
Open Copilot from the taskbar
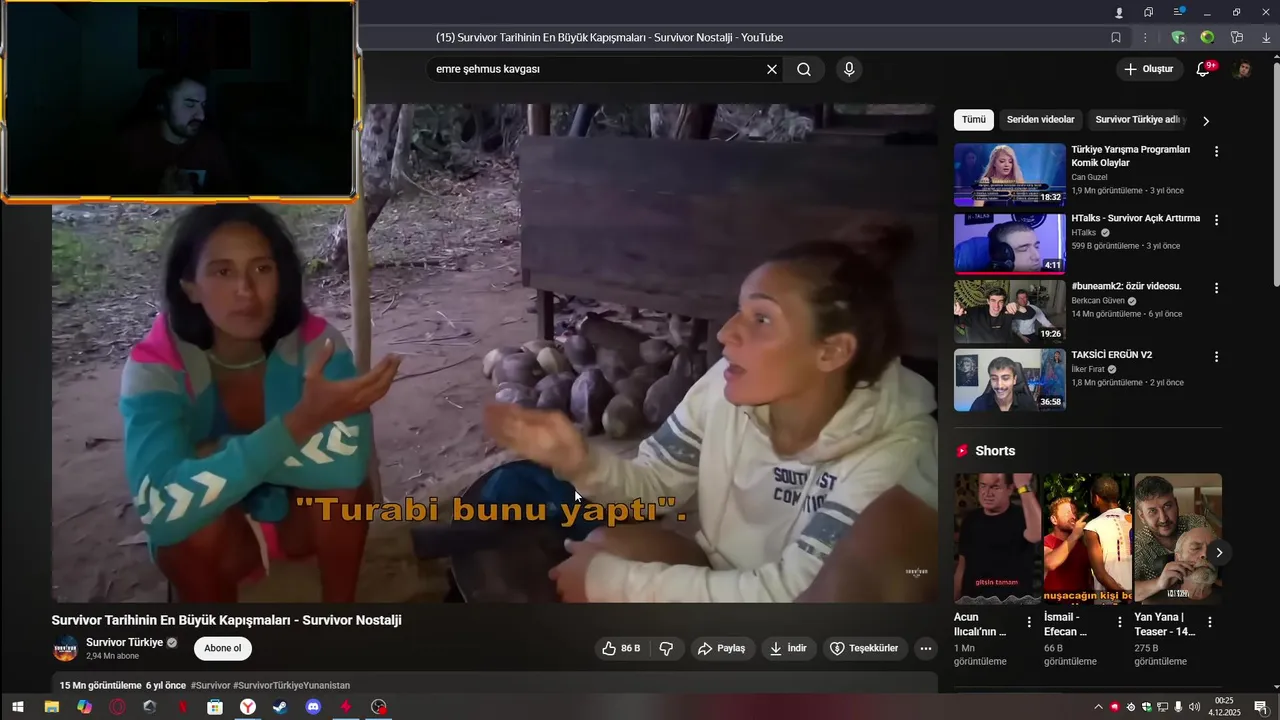(84, 707)
